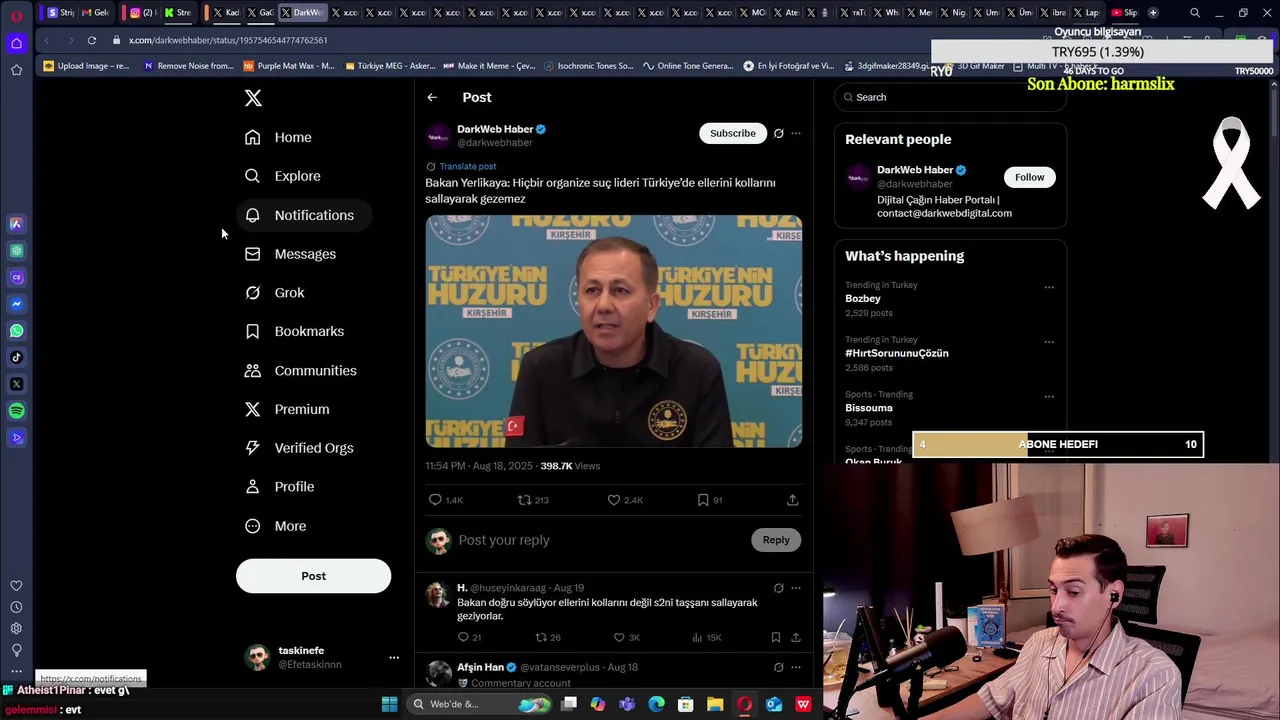Open Home in X navigation
The width and height of the screenshot is (1280, 720).
[x=279, y=137]
